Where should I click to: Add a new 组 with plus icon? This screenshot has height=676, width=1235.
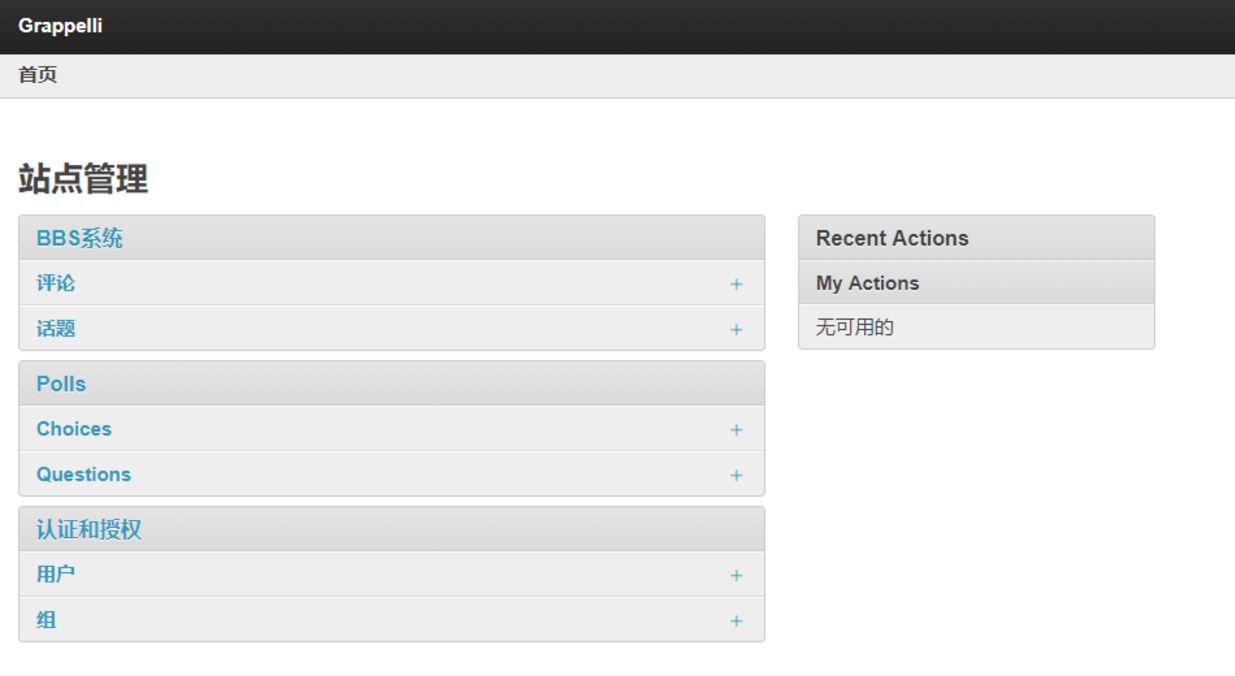tap(736, 621)
